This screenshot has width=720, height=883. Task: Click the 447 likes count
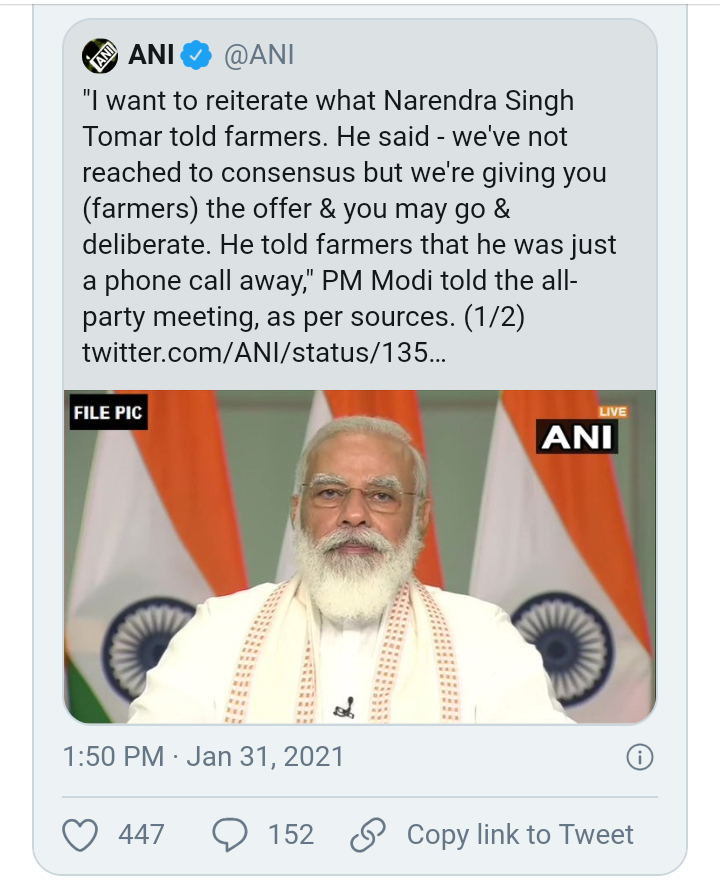(x=141, y=834)
